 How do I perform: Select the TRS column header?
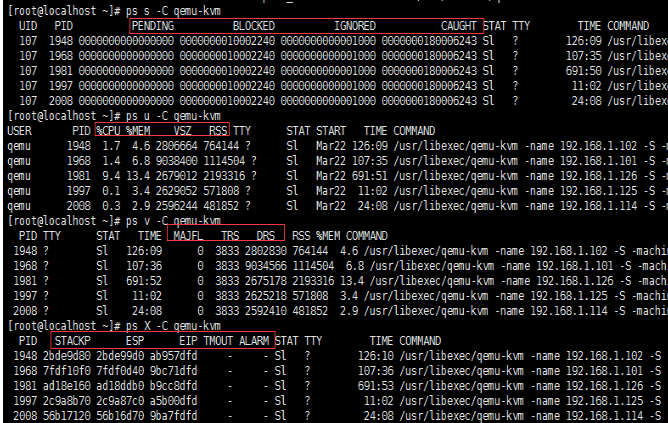230,236
